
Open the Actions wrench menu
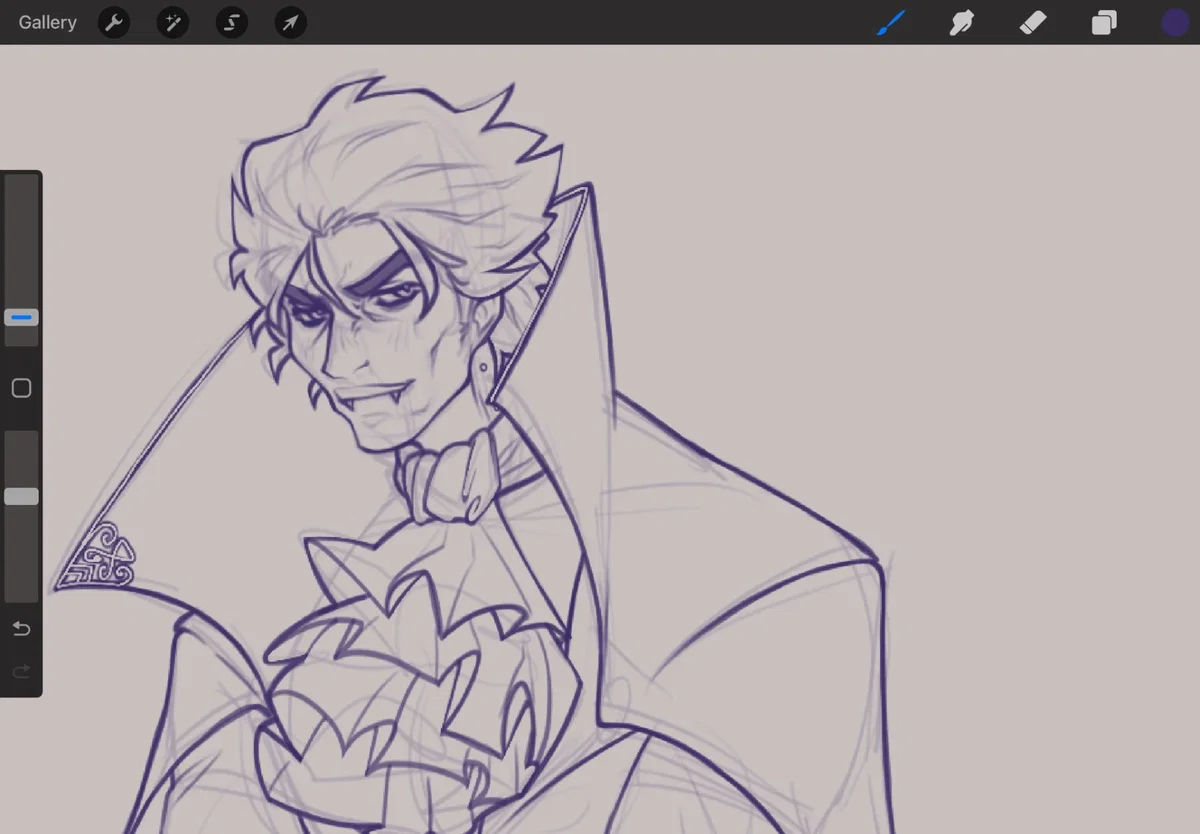[x=114, y=22]
